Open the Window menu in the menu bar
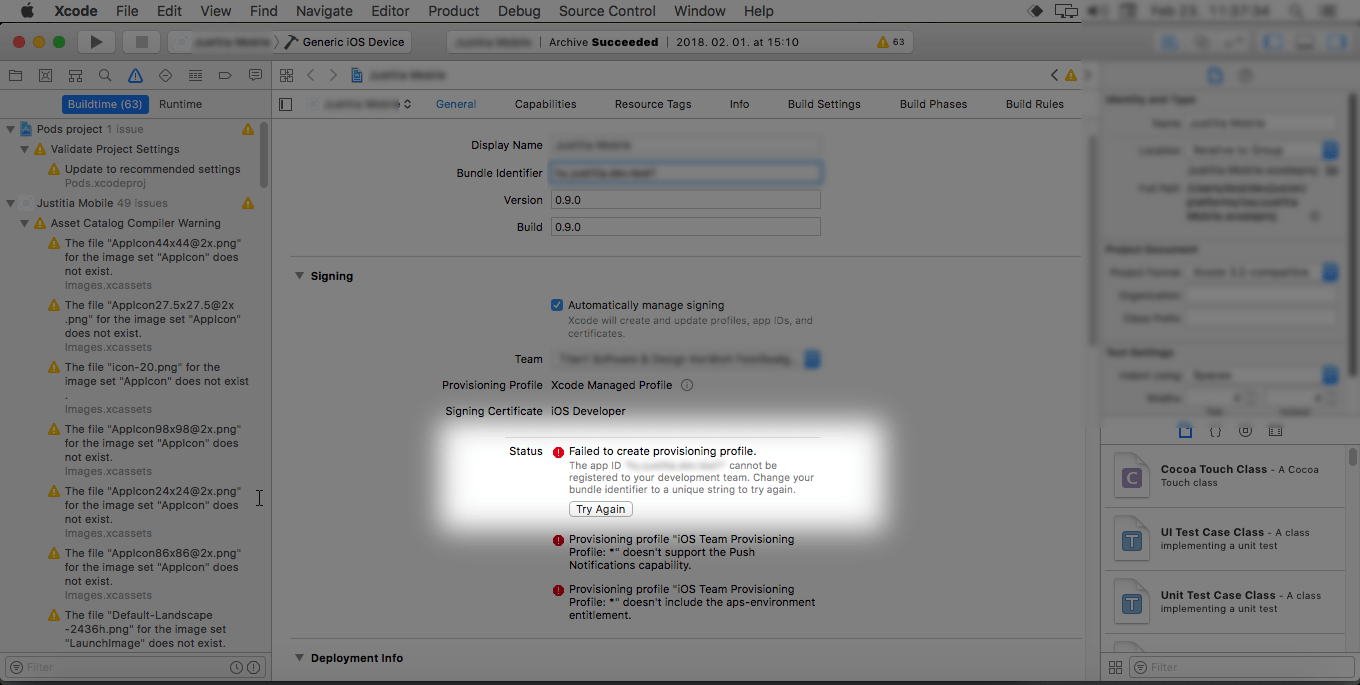 tap(699, 11)
